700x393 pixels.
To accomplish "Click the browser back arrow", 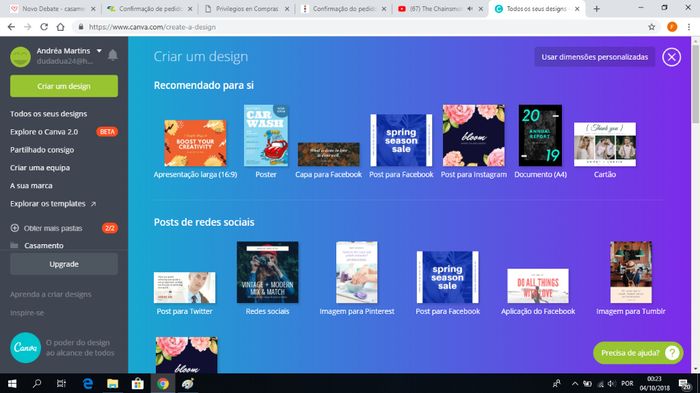I will point(12,27).
